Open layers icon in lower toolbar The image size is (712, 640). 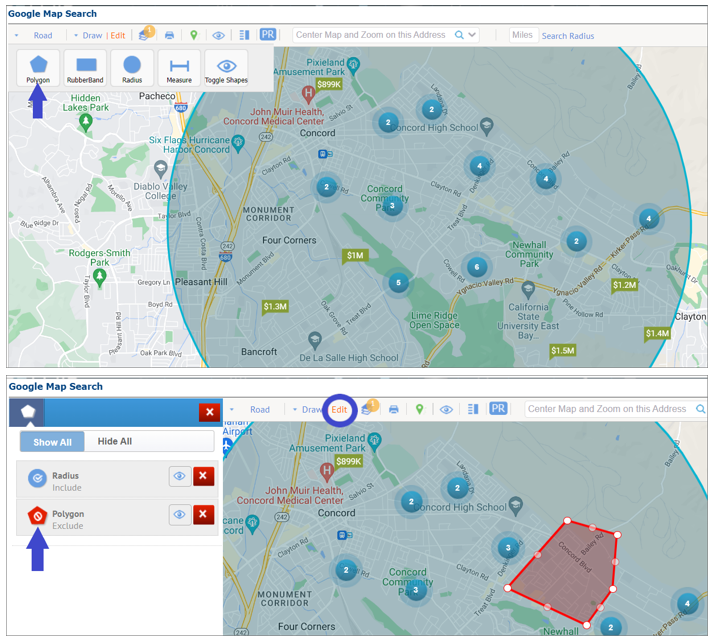[367, 409]
